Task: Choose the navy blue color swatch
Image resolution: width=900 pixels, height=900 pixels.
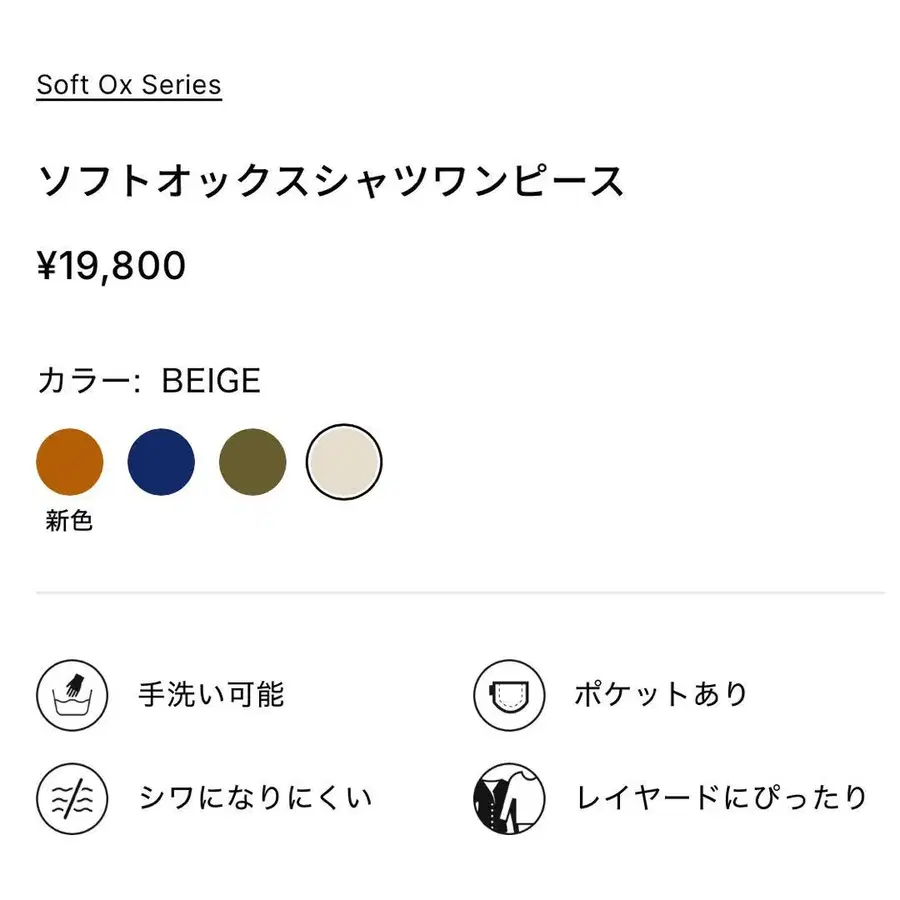Action: [161, 461]
